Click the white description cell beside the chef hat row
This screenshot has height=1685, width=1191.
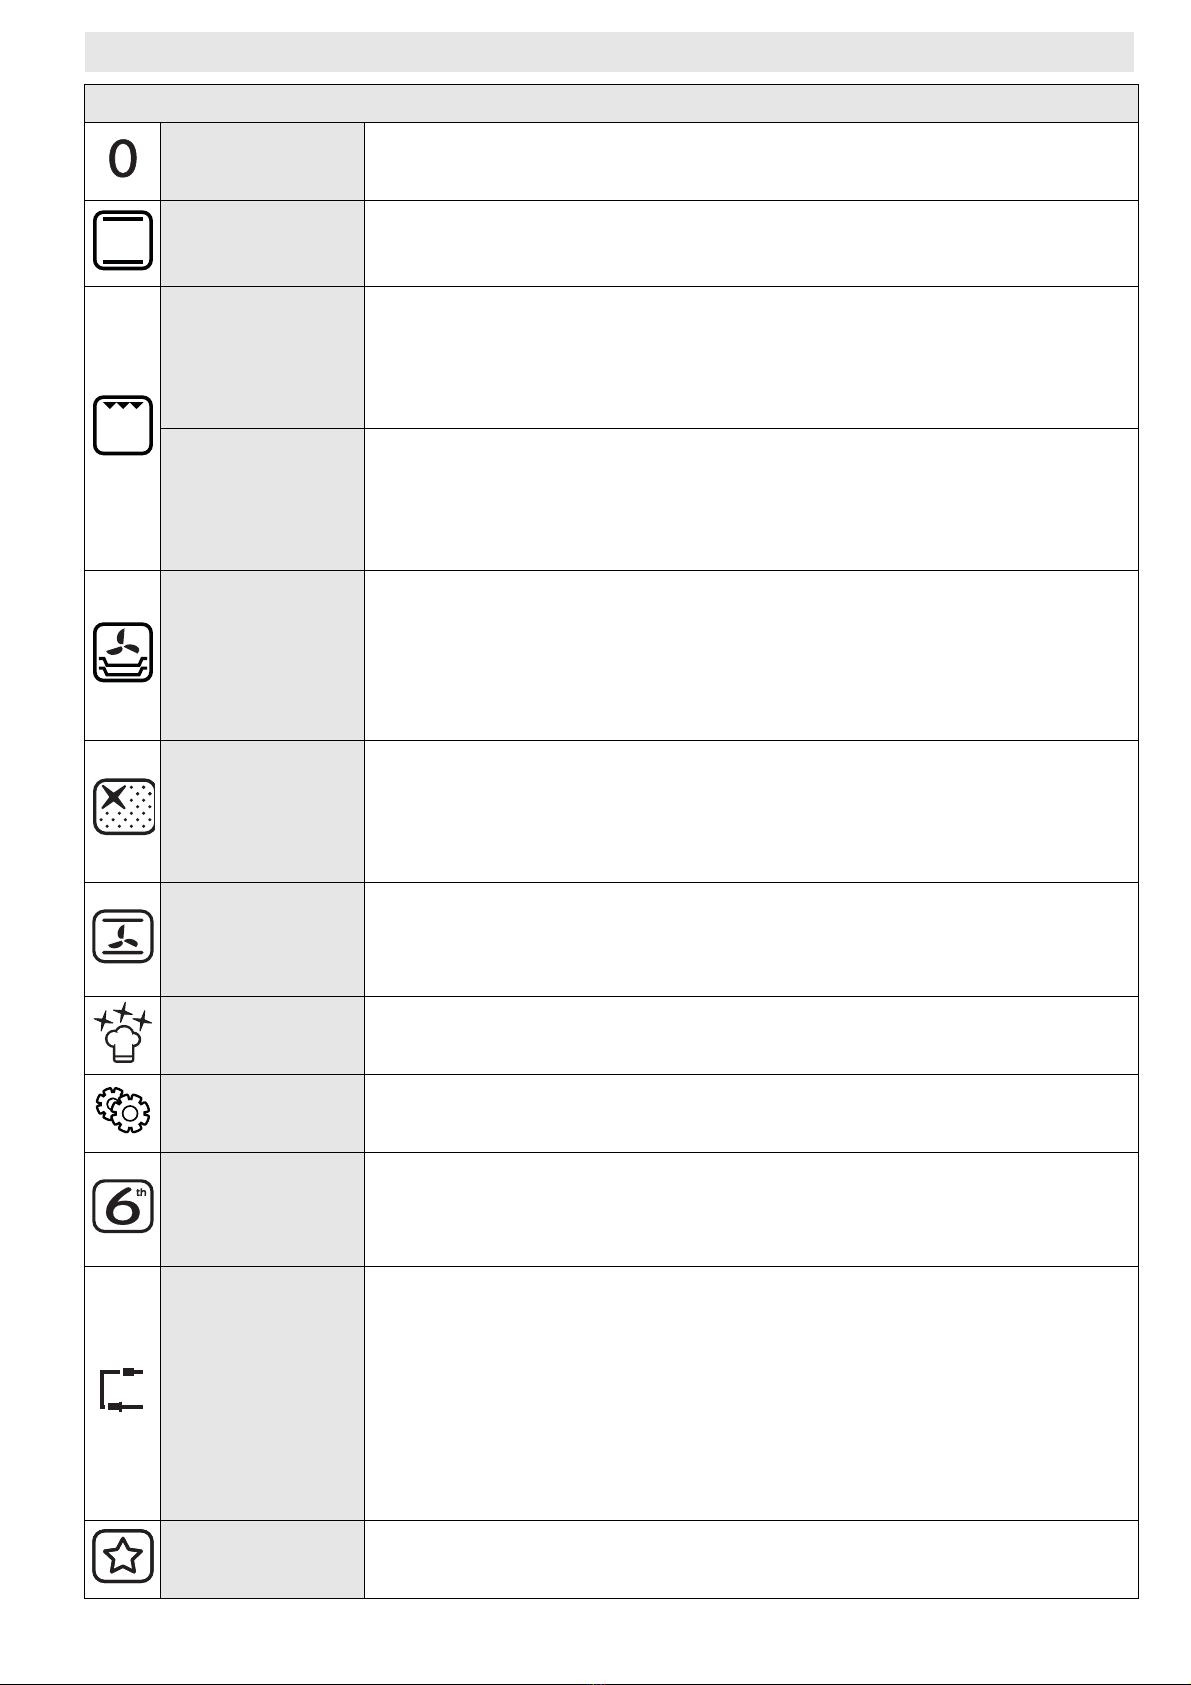pyautogui.click(x=751, y=1035)
